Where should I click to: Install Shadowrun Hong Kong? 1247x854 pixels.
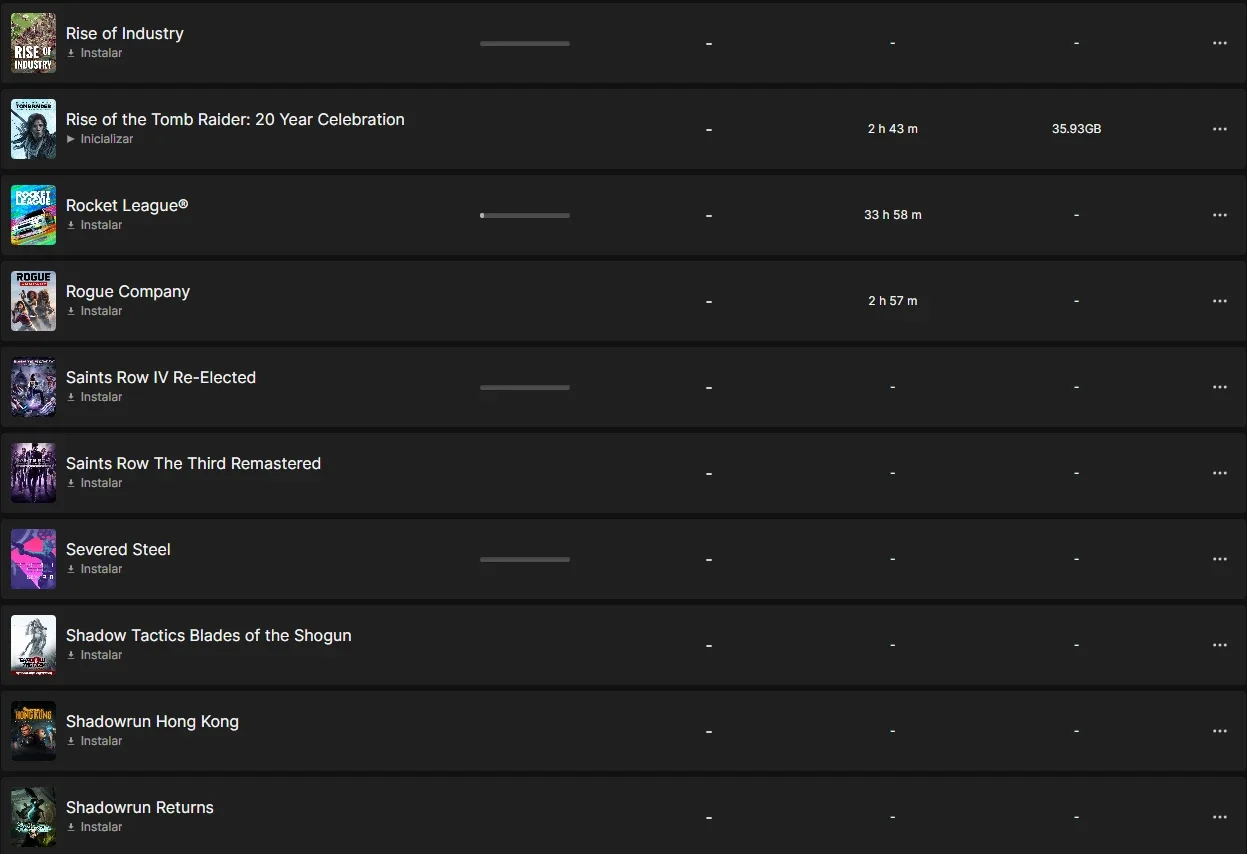[x=95, y=741]
